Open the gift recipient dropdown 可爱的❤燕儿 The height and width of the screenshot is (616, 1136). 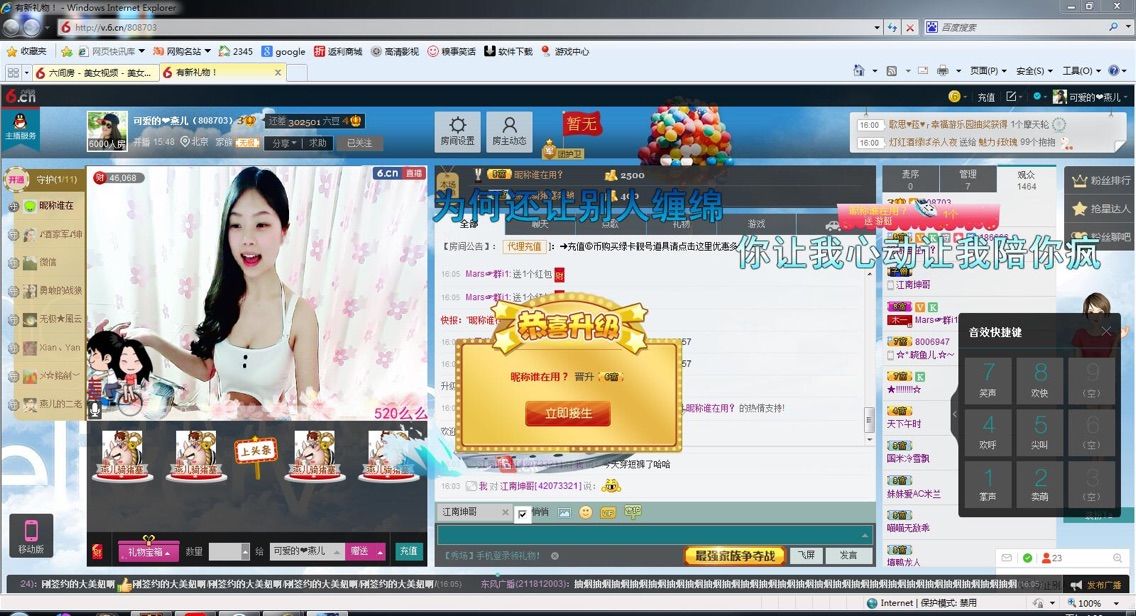306,552
